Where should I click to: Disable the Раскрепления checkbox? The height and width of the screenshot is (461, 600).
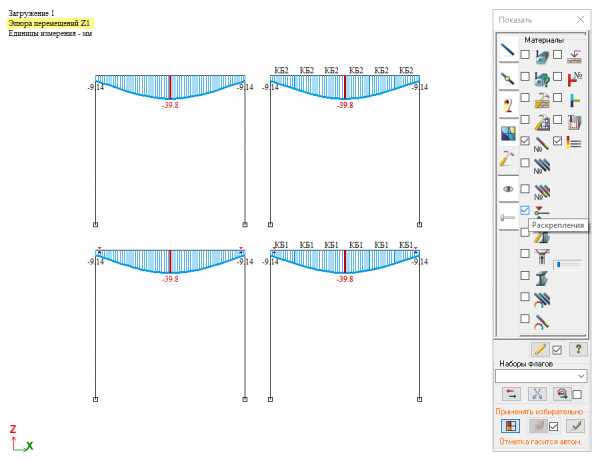coord(525,210)
